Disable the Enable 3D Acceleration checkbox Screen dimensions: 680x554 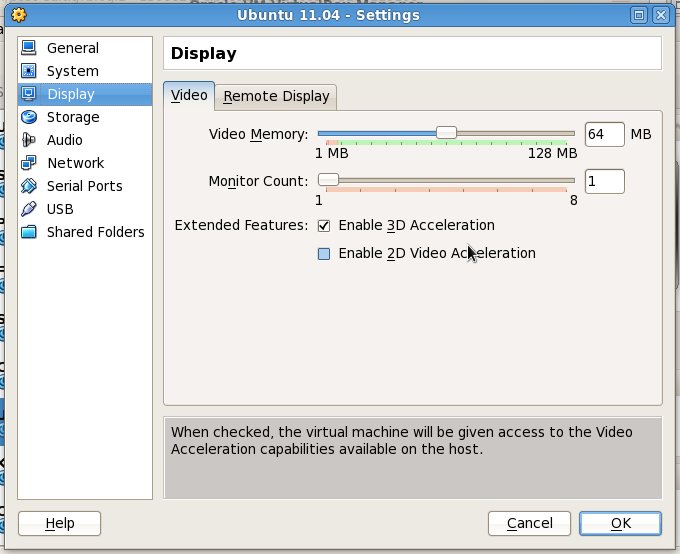click(x=324, y=225)
